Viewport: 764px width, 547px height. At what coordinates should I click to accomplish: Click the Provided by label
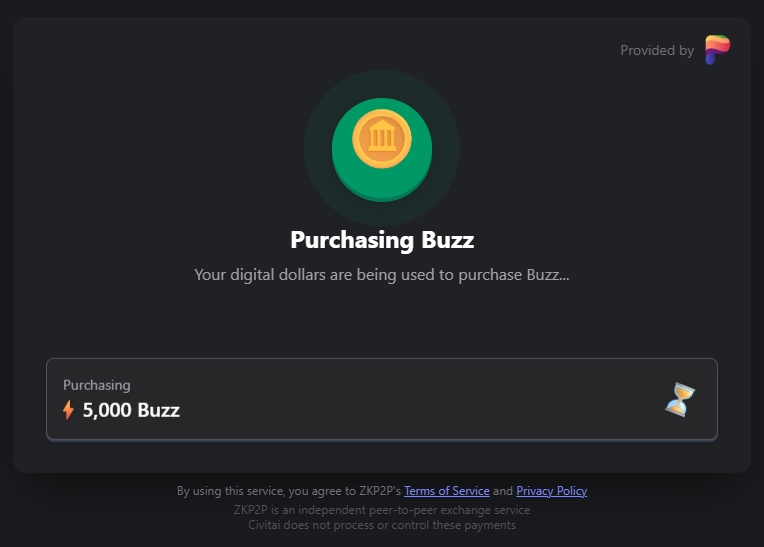pyautogui.click(x=657, y=50)
